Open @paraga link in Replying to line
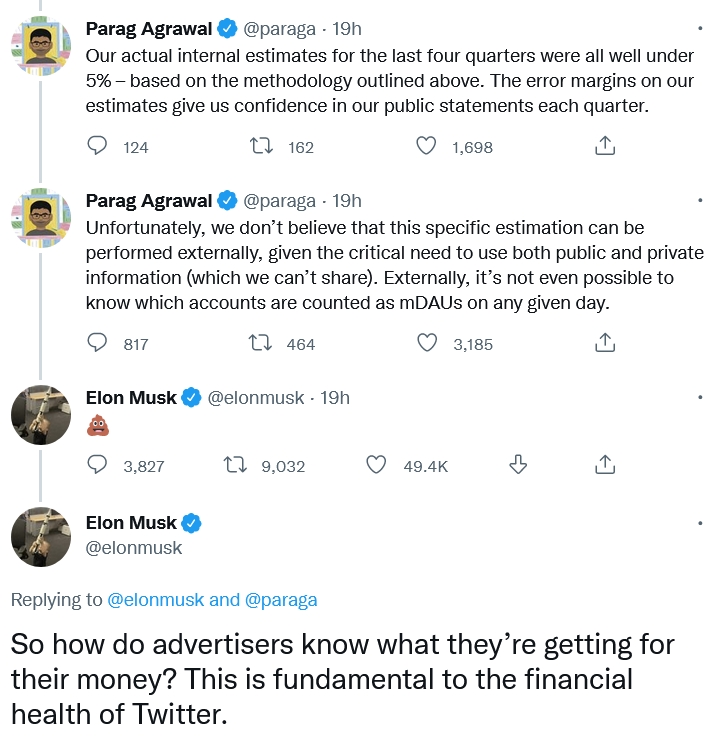Viewport: 705px width, 742px height. click(281, 600)
